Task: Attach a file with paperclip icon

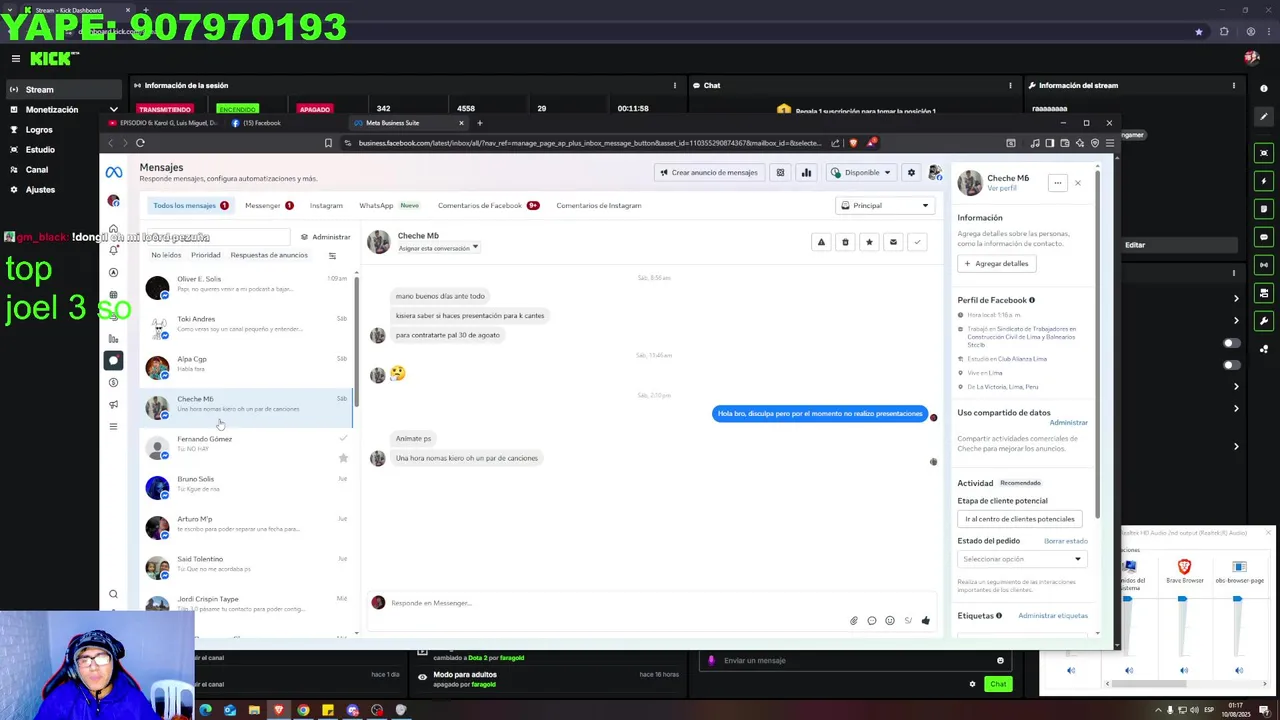Action: coord(854,621)
